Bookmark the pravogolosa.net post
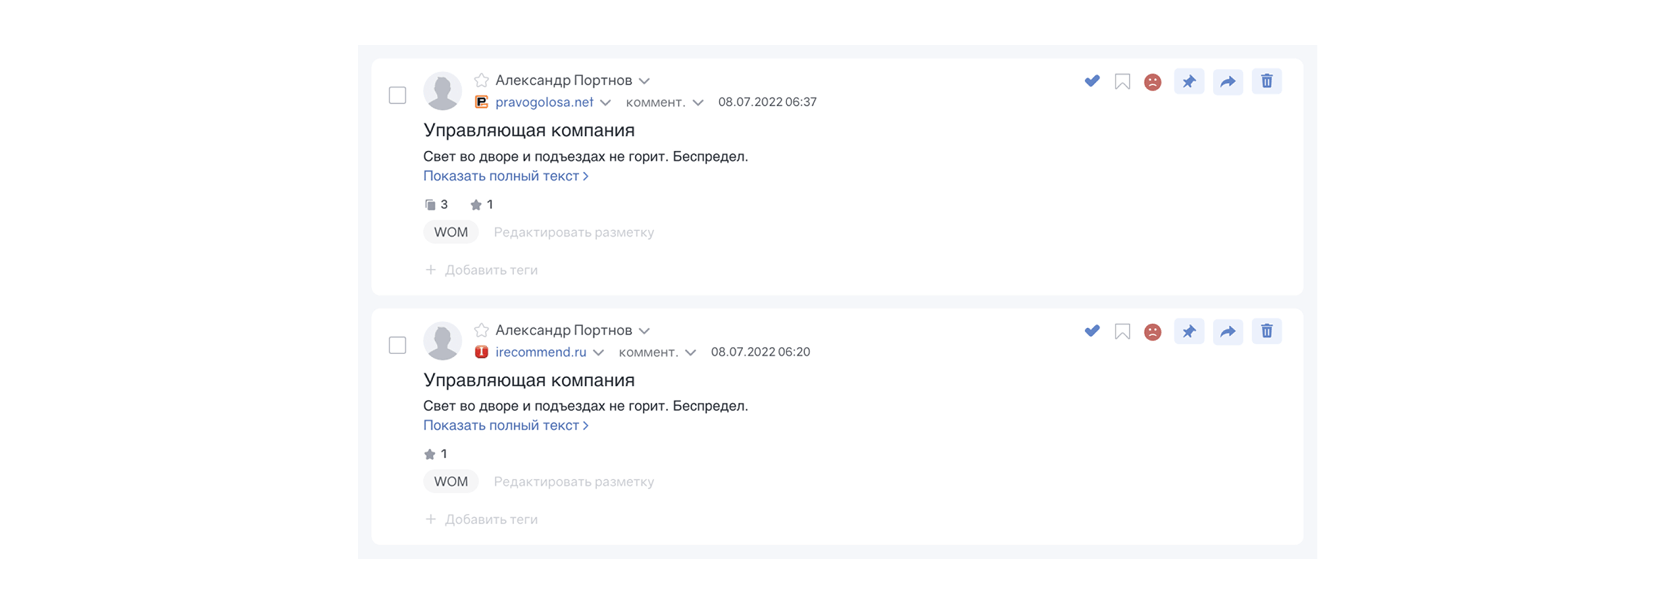 [x=1122, y=82]
